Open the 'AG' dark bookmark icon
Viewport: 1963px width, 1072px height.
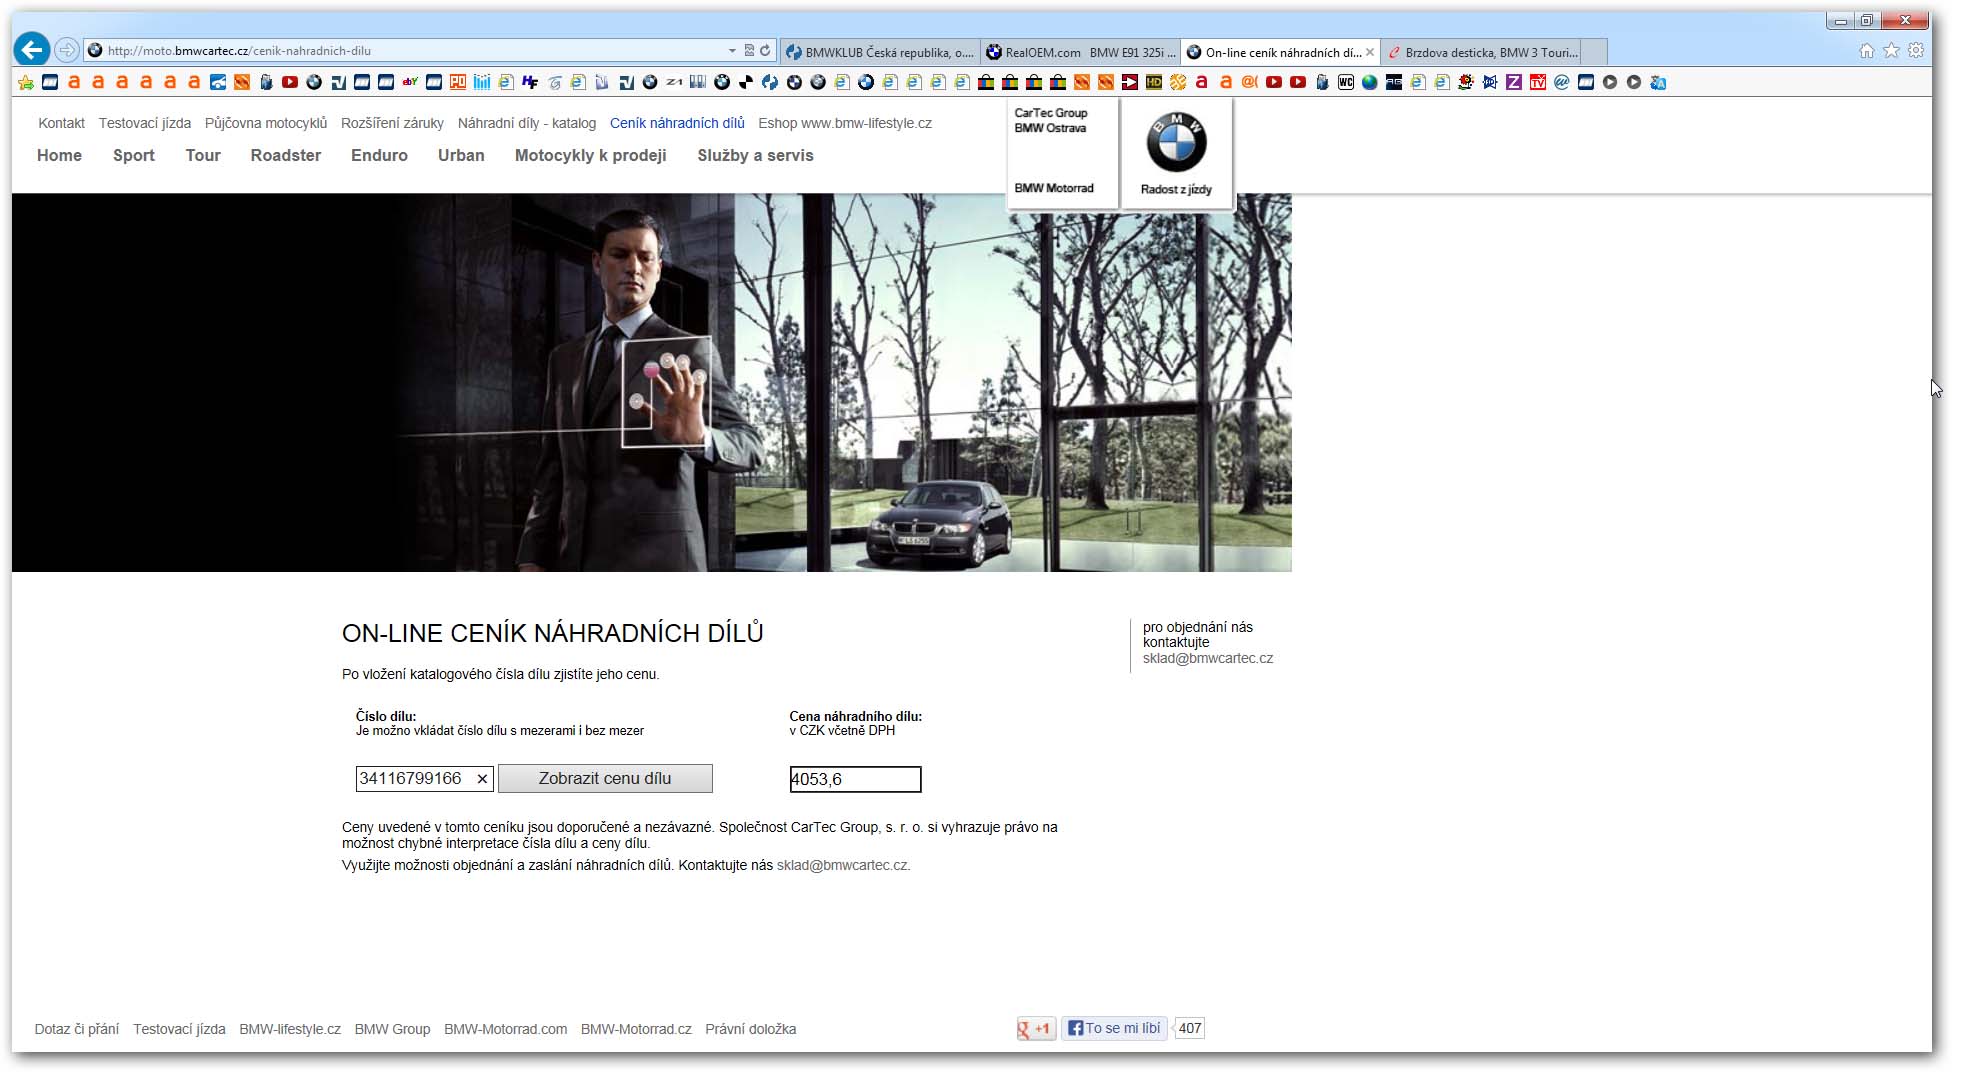(1394, 82)
